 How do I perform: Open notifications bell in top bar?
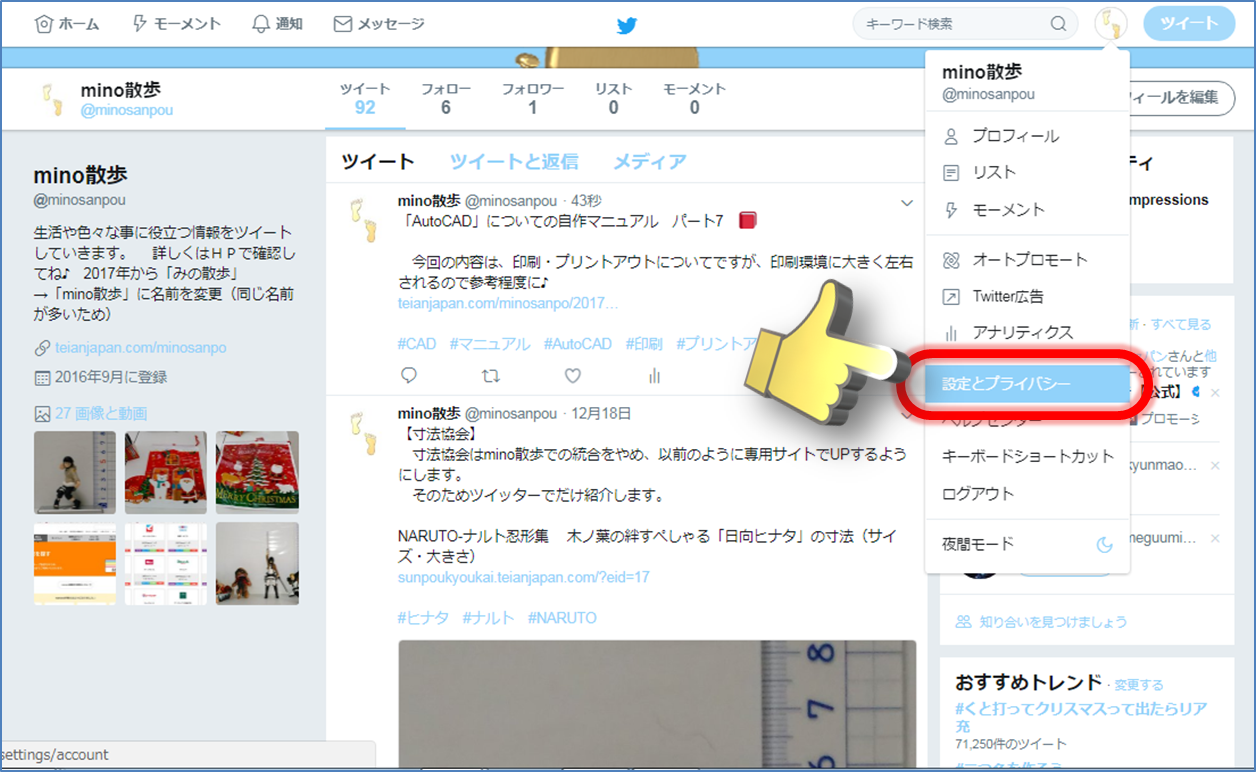pos(277,24)
